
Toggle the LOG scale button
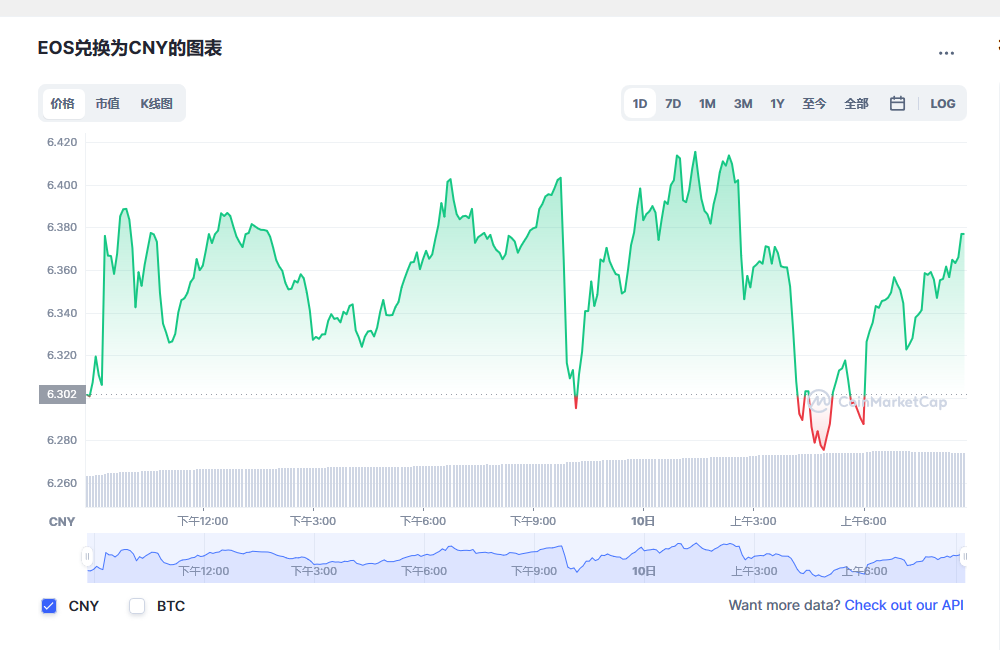[x=943, y=103]
